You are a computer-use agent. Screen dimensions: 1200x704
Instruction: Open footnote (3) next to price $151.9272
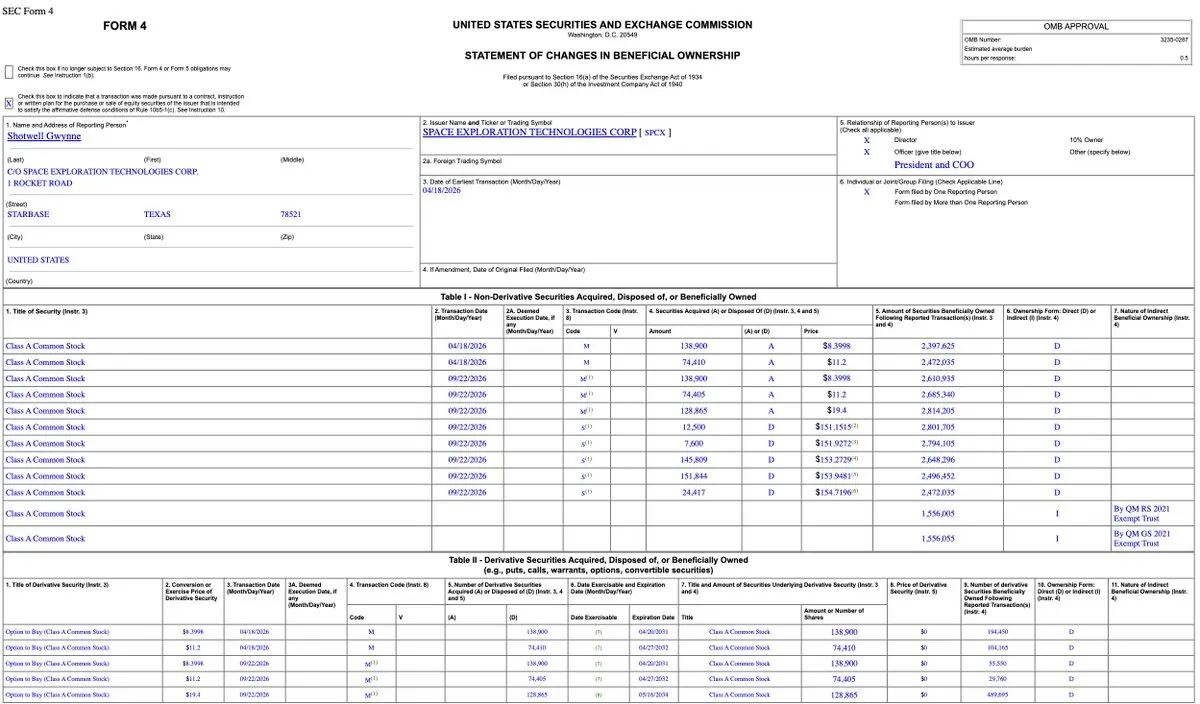tap(856, 441)
